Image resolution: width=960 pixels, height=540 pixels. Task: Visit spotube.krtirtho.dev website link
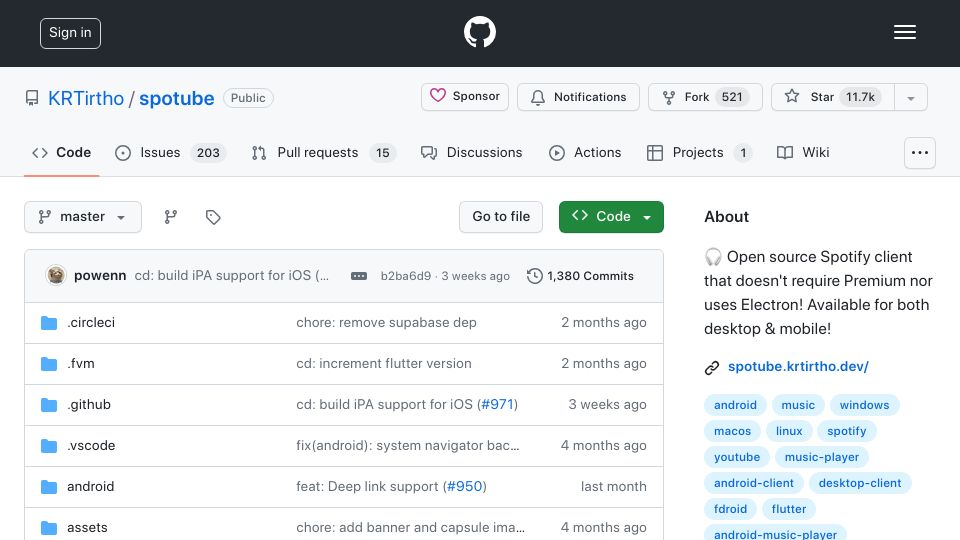(x=798, y=367)
